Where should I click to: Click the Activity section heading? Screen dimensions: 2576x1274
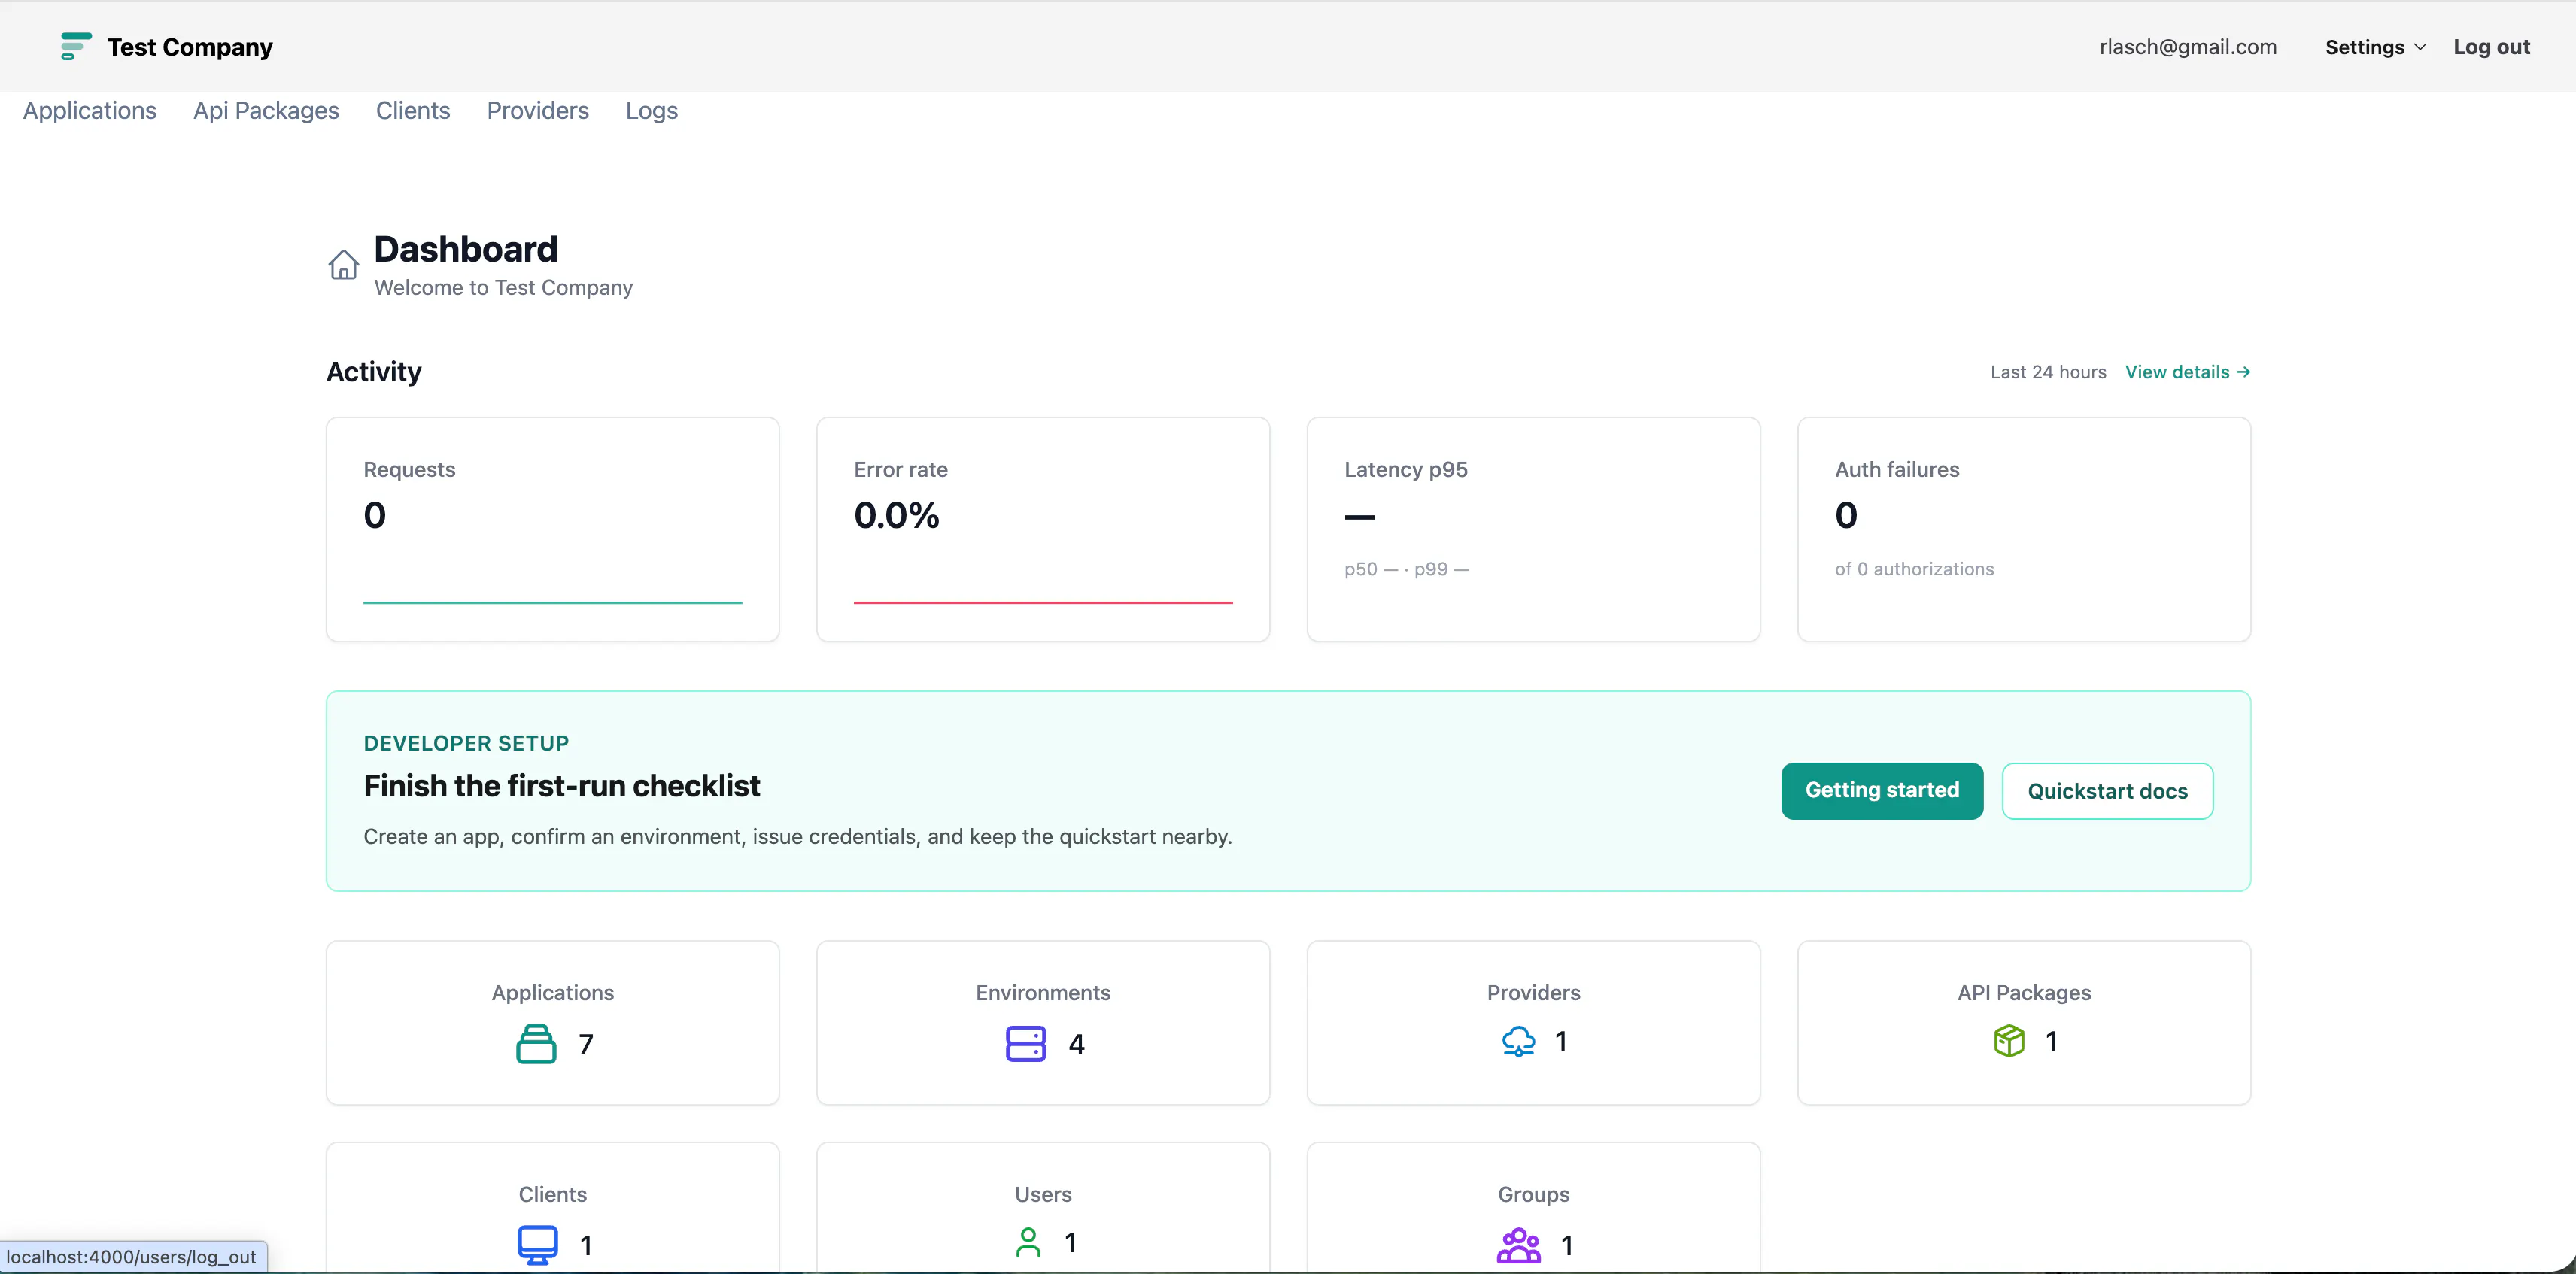(374, 372)
